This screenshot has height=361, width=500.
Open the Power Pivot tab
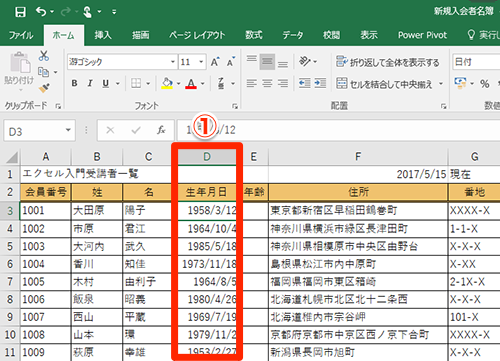pyautogui.click(x=422, y=35)
